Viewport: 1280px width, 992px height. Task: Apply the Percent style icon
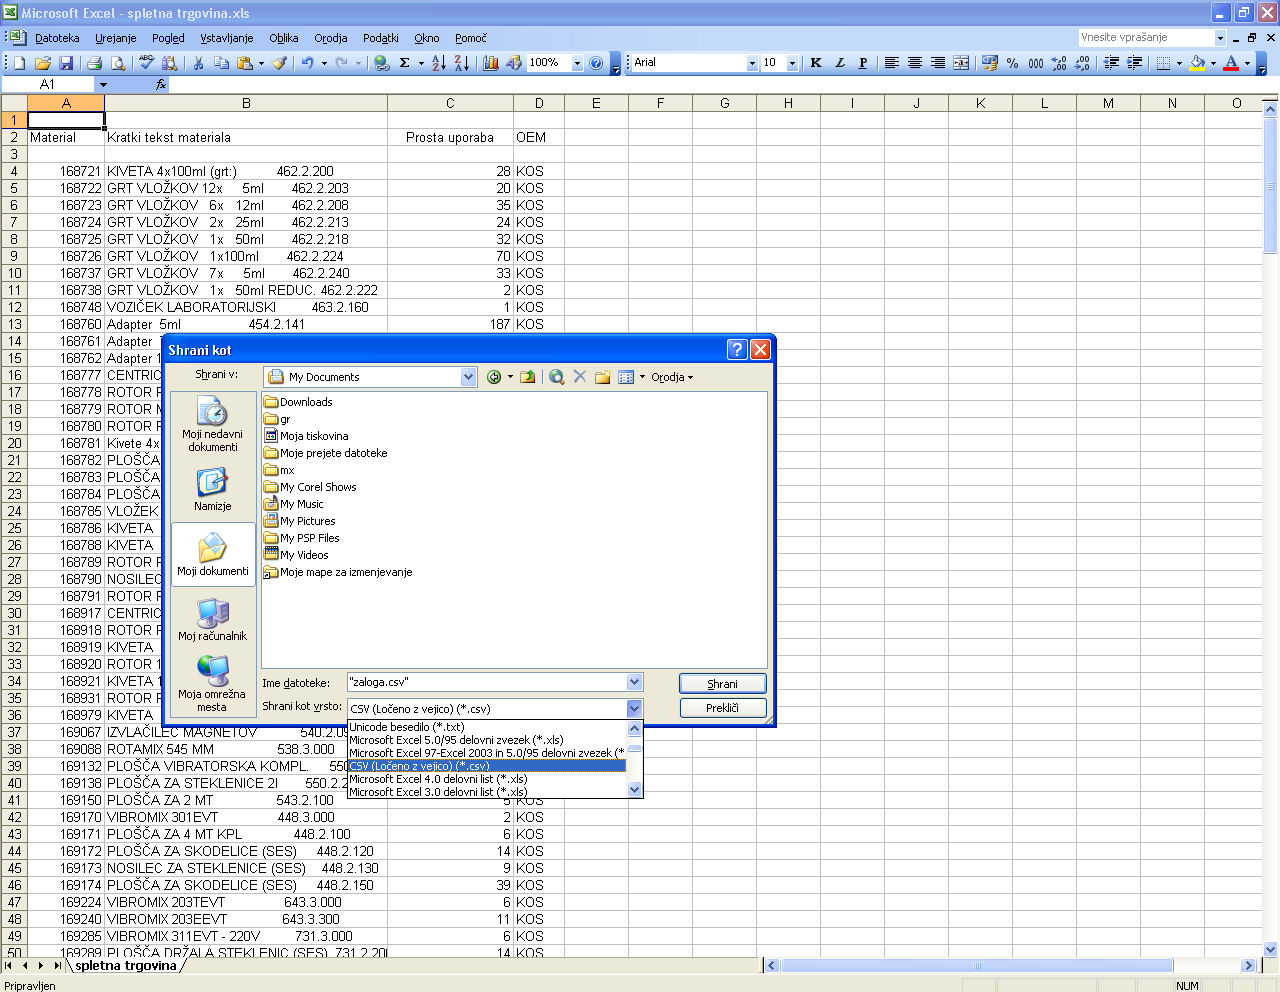click(x=1013, y=63)
